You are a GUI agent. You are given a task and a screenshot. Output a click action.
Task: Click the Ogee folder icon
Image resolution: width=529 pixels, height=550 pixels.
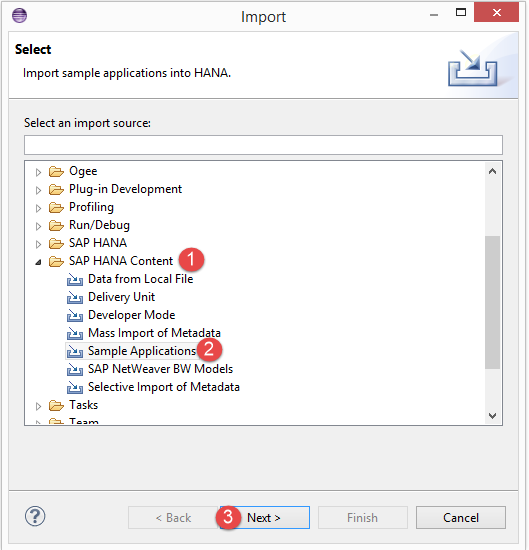(56, 172)
